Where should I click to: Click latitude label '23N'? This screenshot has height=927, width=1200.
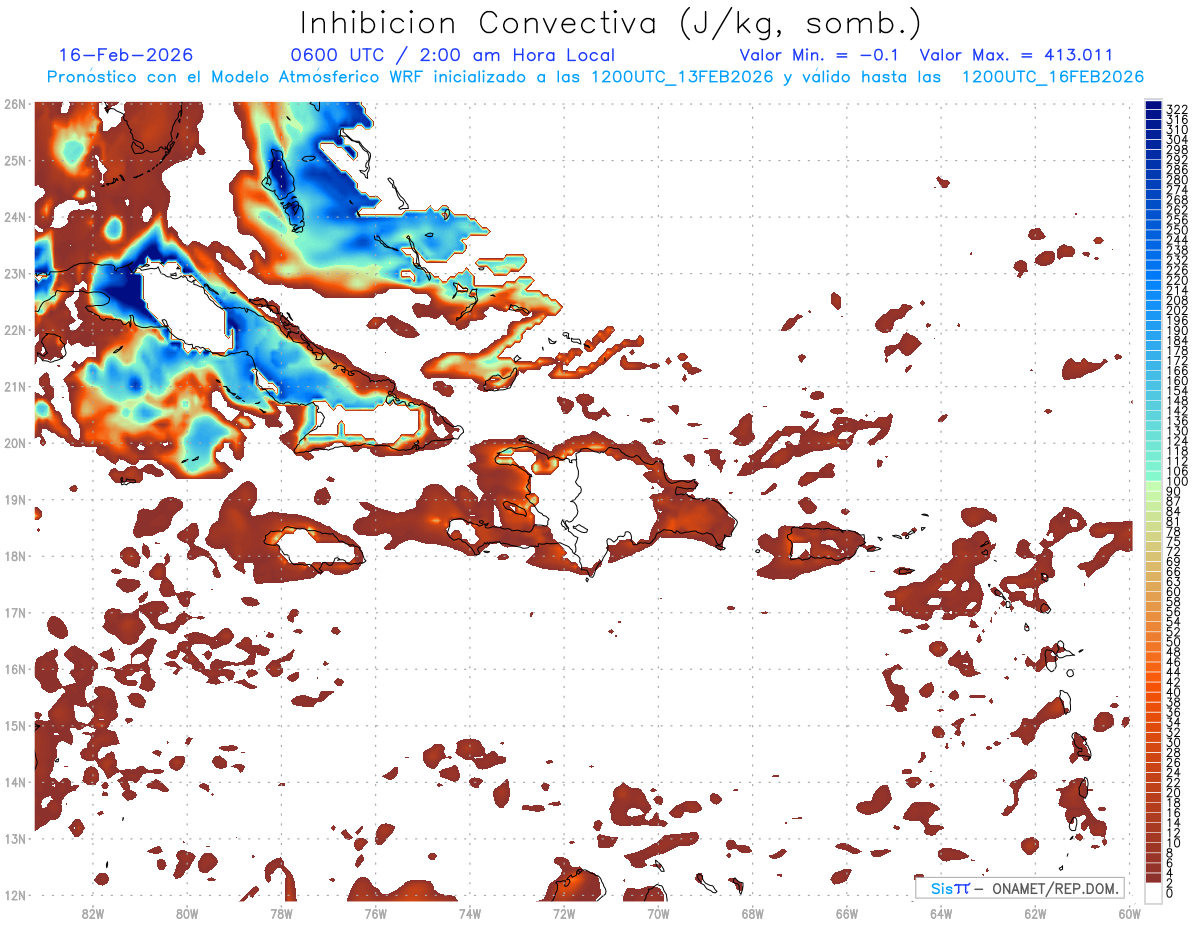[x=15, y=273]
